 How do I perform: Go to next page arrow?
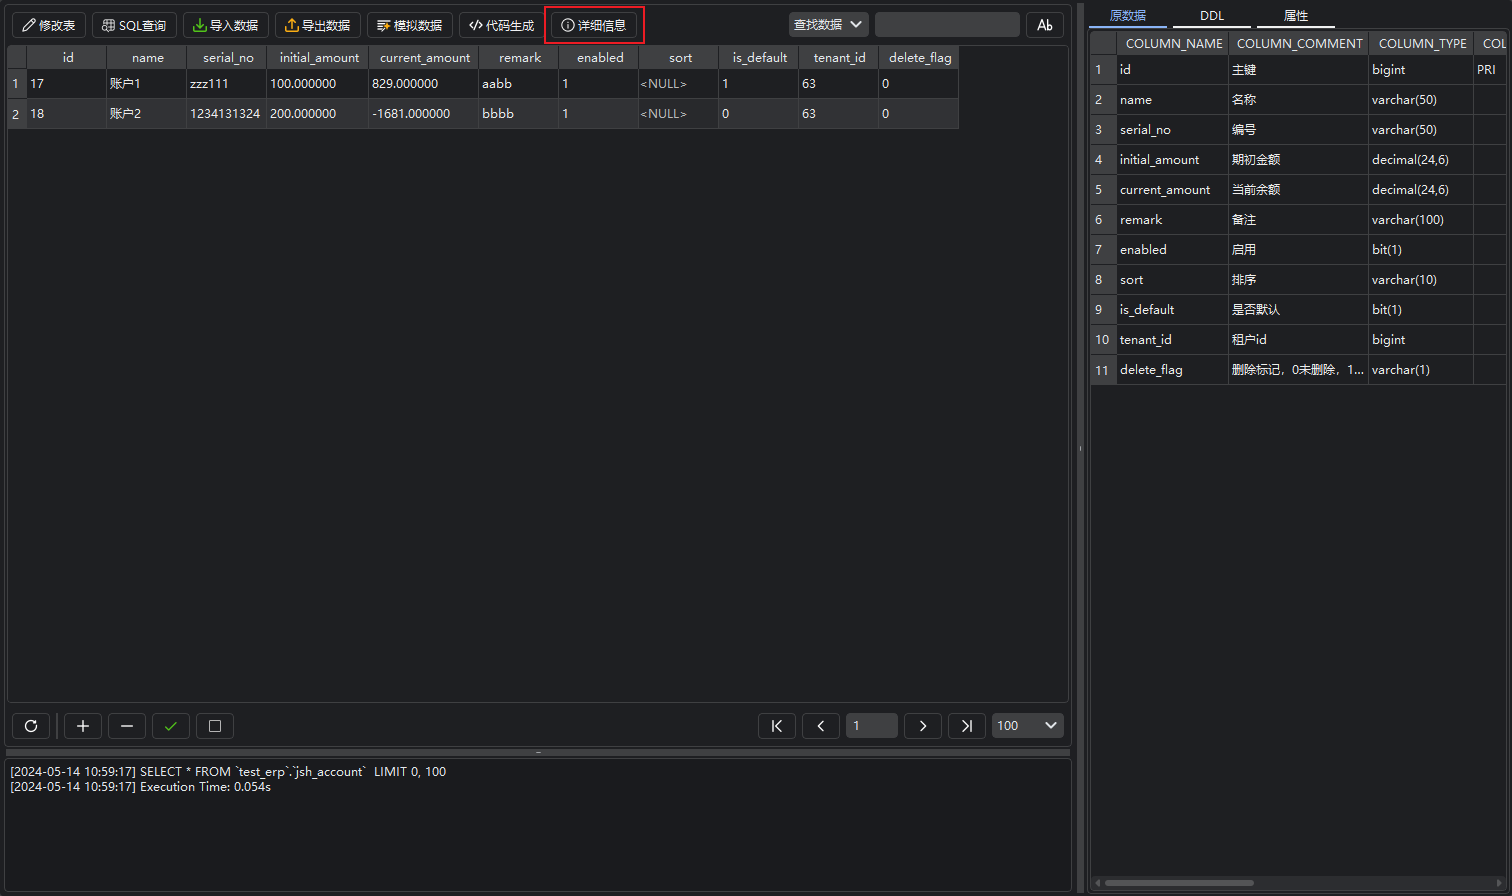[923, 726]
